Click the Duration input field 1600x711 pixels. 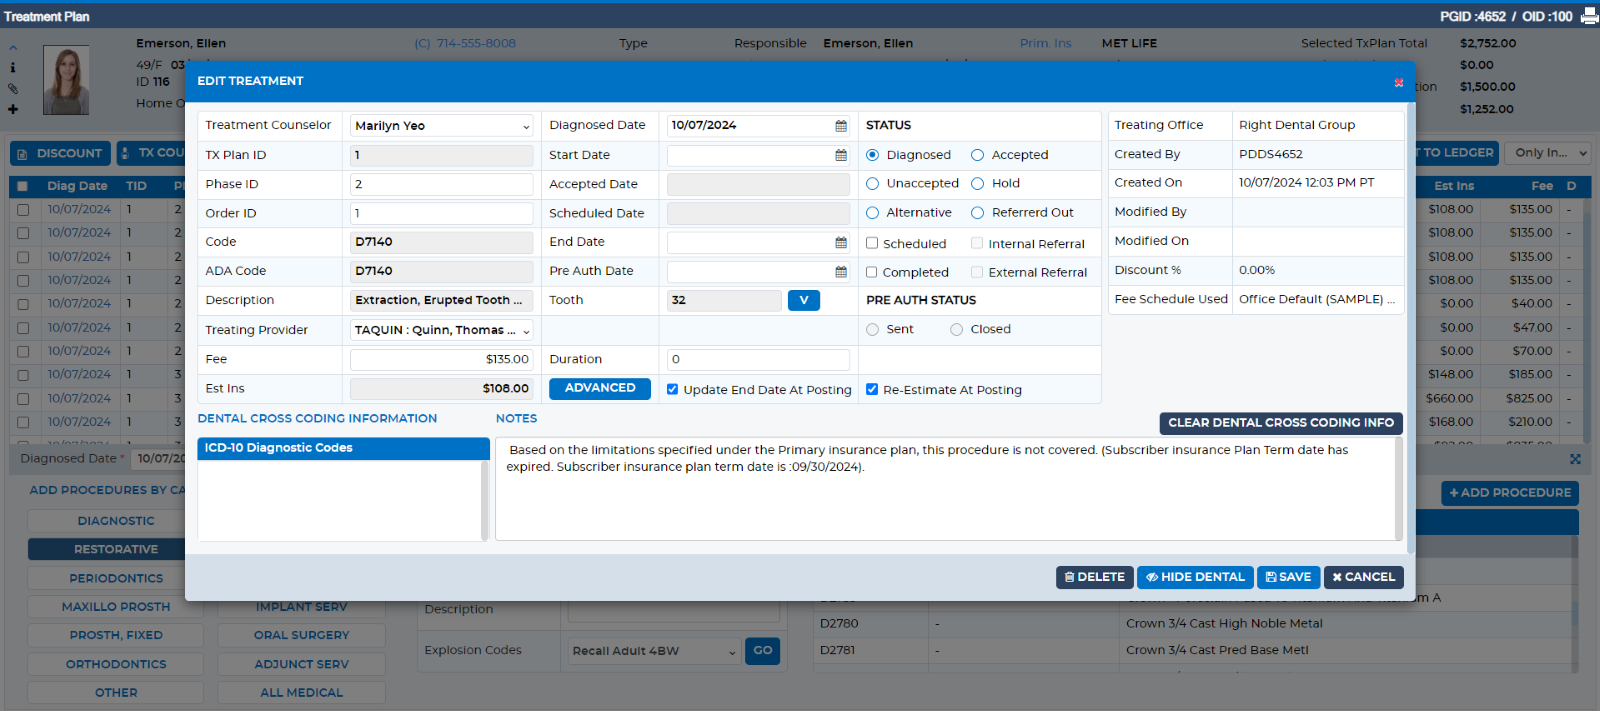[758, 360]
